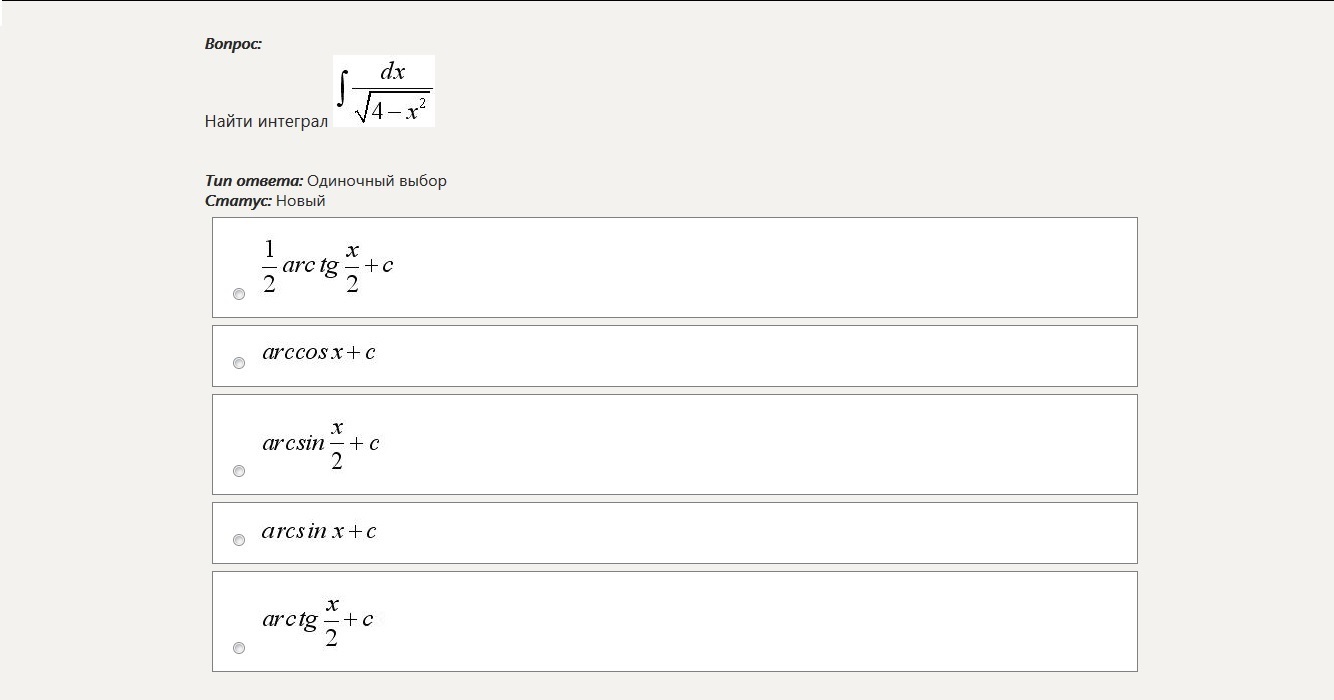Click the arctg x/2 + c formula without ½

pyautogui.click(x=318, y=620)
